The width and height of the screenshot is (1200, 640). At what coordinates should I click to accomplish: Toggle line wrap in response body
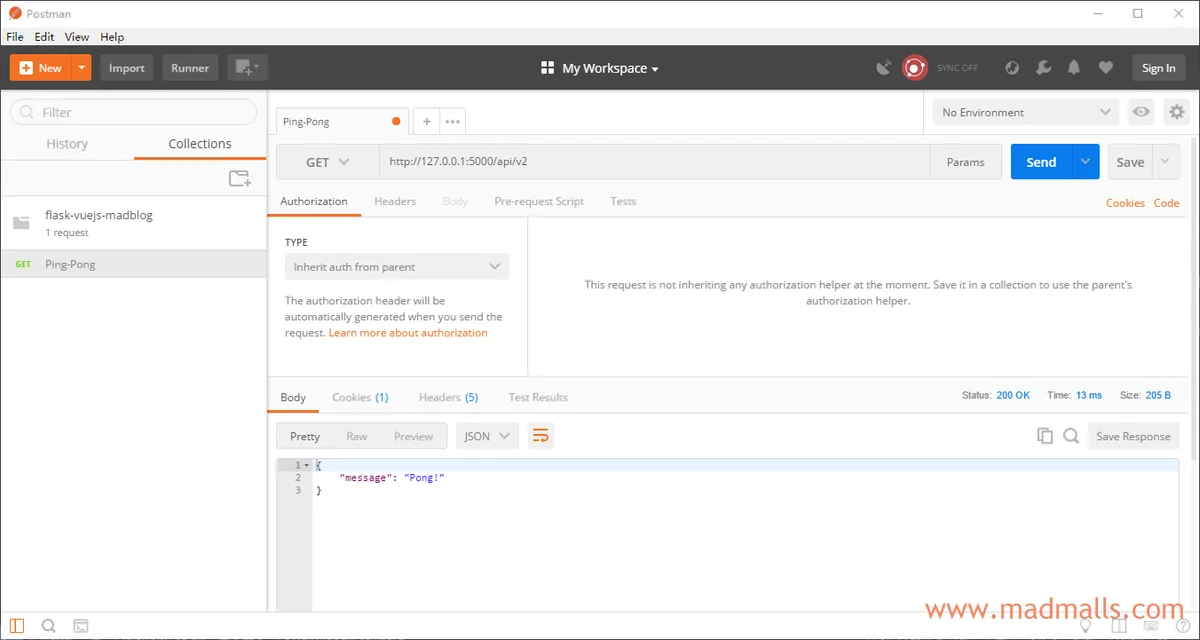click(541, 436)
